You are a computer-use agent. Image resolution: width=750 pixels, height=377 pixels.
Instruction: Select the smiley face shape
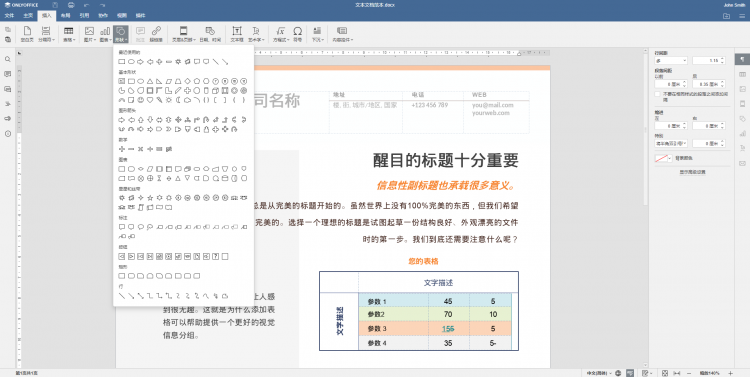coord(141,100)
